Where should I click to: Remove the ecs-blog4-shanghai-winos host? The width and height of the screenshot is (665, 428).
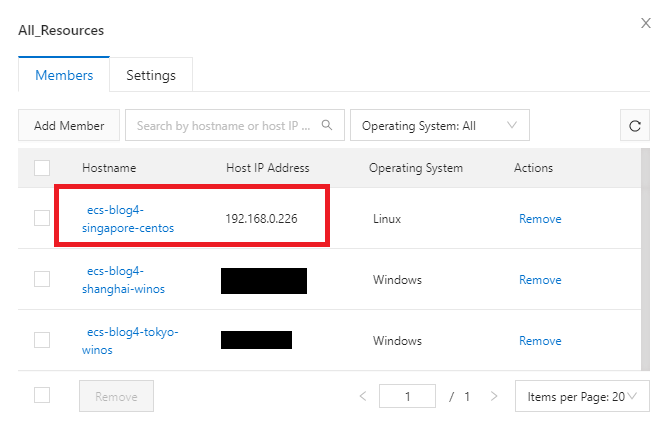click(x=540, y=280)
